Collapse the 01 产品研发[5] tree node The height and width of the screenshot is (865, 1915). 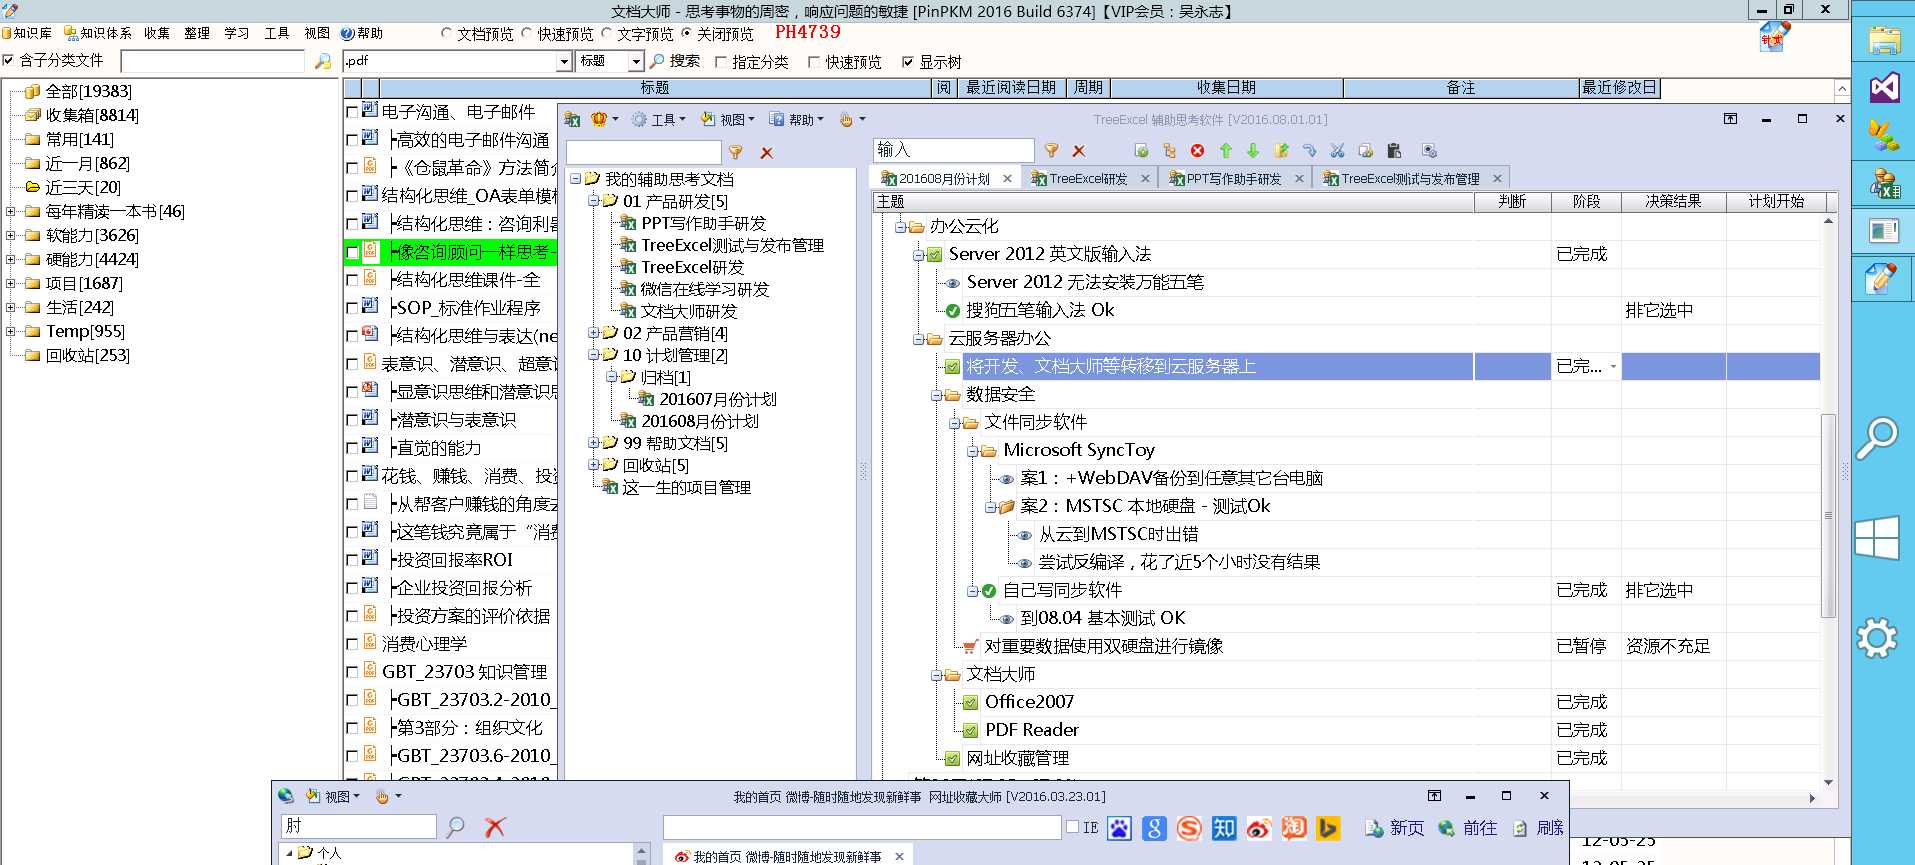pyautogui.click(x=594, y=201)
